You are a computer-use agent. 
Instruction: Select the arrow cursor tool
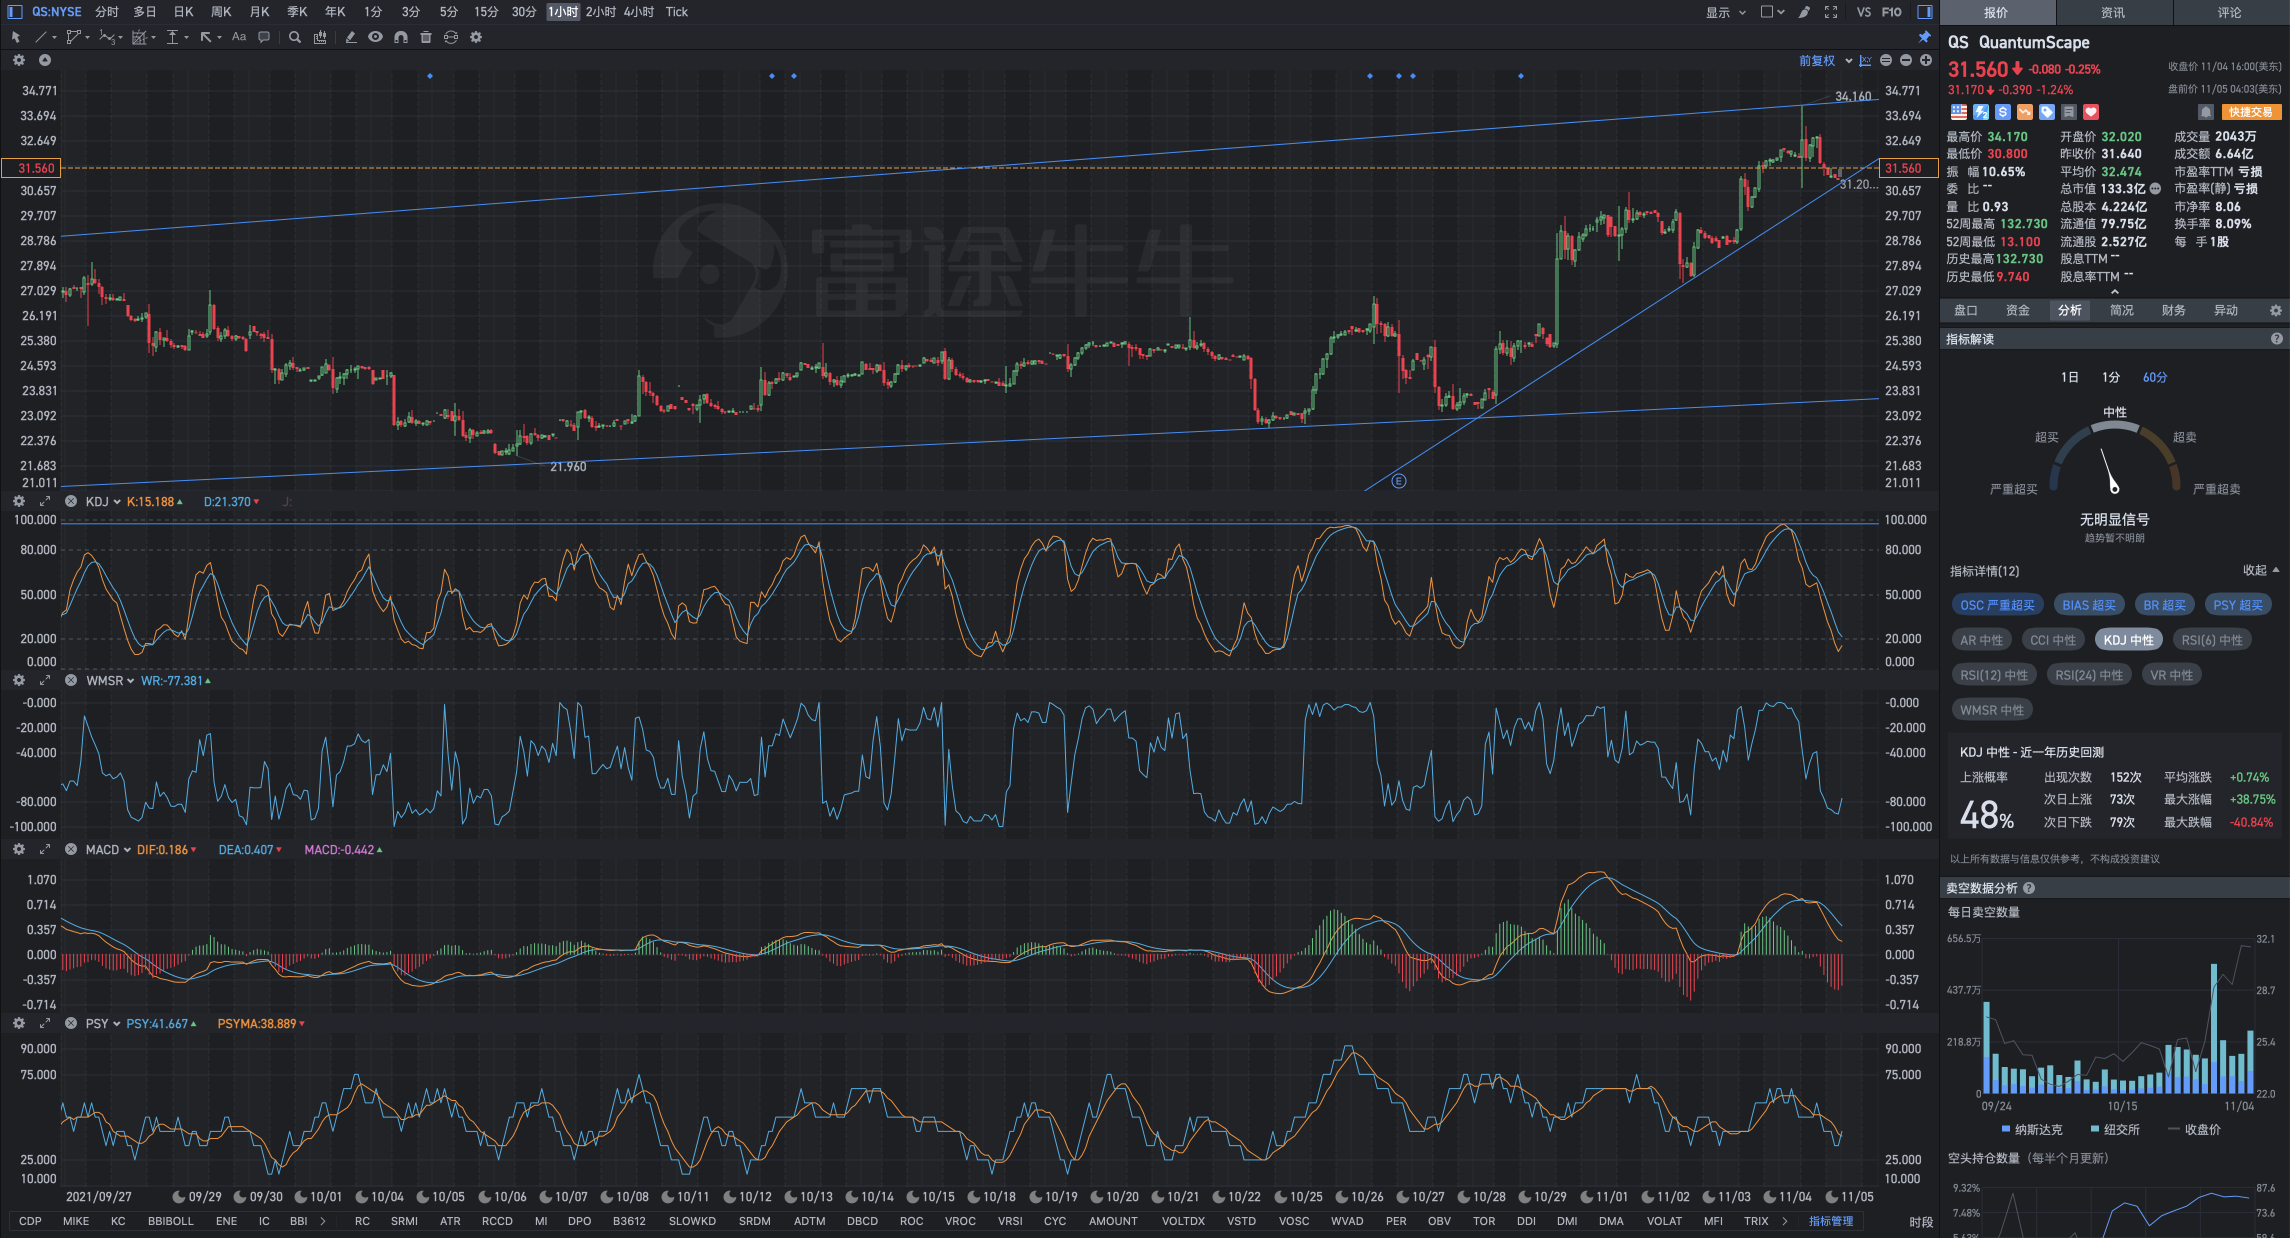[x=15, y=37]
